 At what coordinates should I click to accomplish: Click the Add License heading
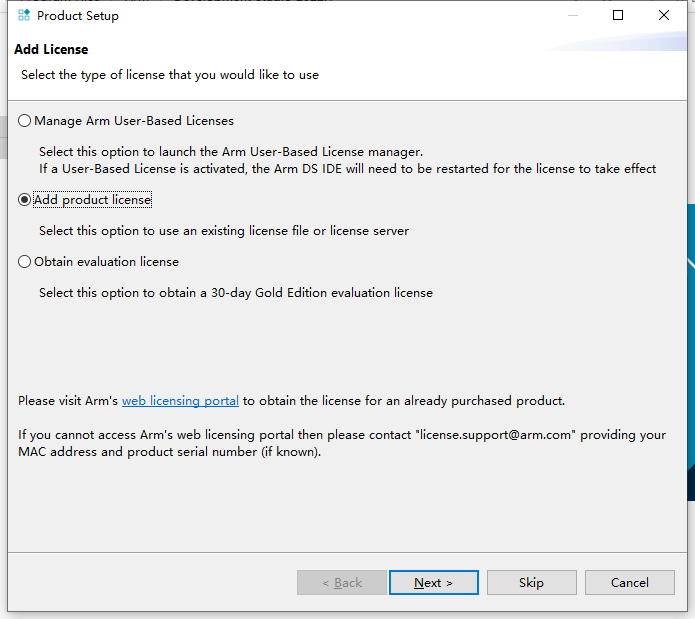pyautogui.click(x=51, y=49)
